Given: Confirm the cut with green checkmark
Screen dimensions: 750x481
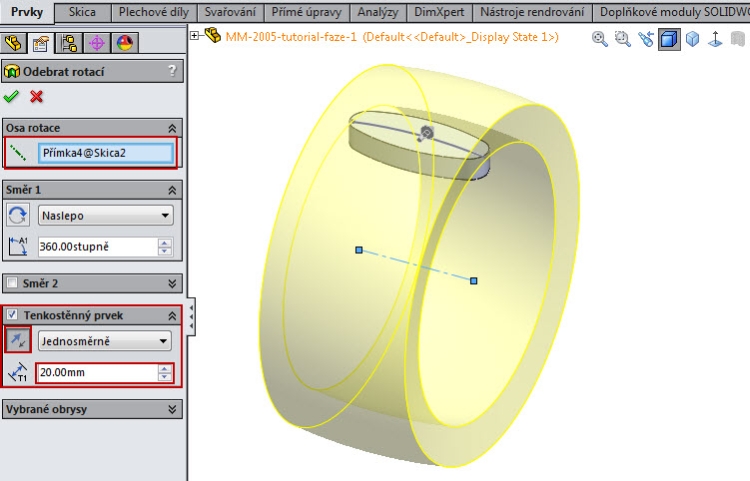Looking at the screenshot, I should click(x=11, y=97).
